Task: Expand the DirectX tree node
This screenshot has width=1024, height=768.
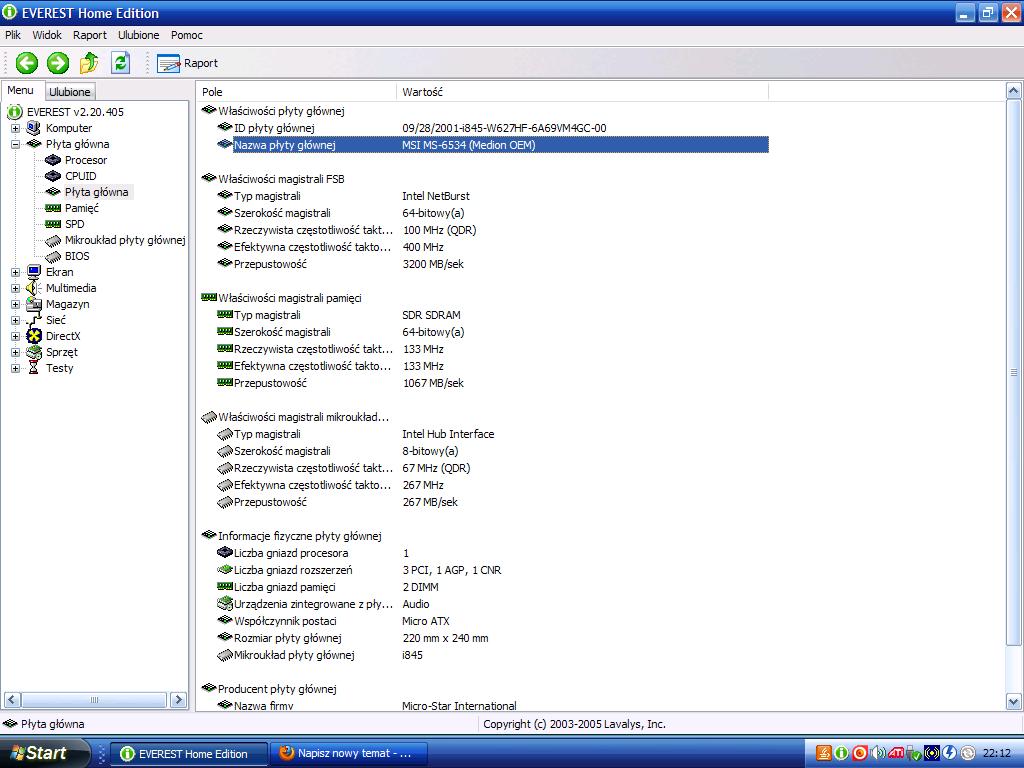Action: coord(16,336)
